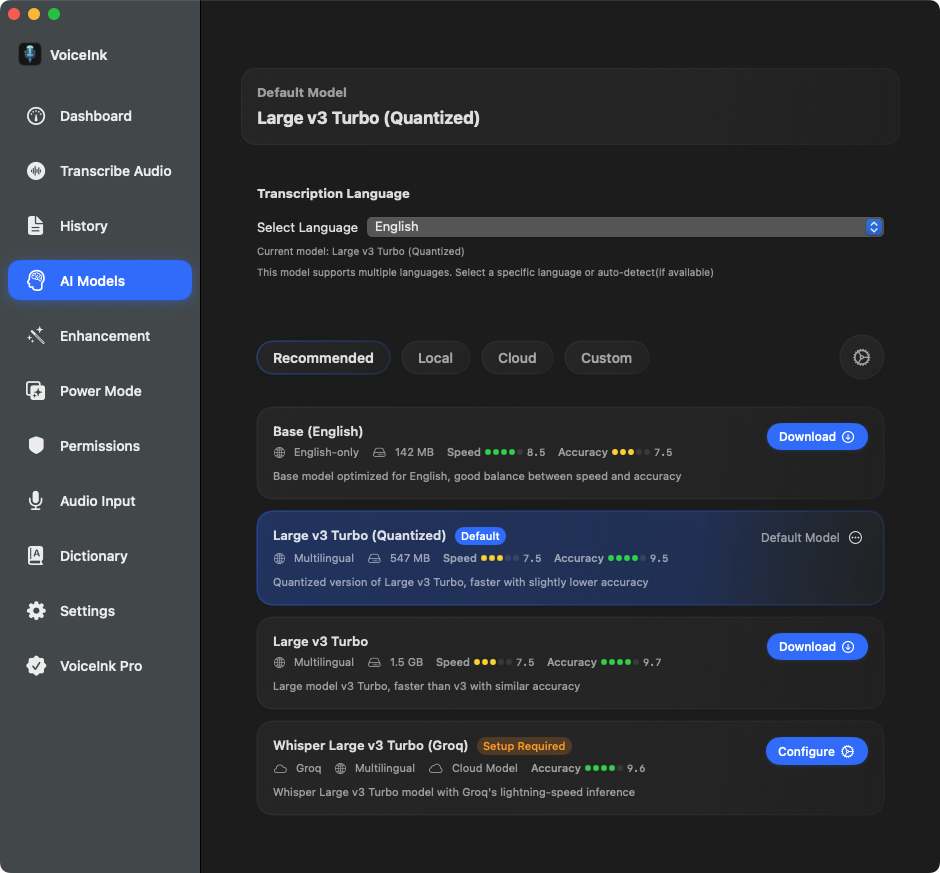Switch to the Cloud models tab
The height and width of the screenshot is (873, 940).
517,358
